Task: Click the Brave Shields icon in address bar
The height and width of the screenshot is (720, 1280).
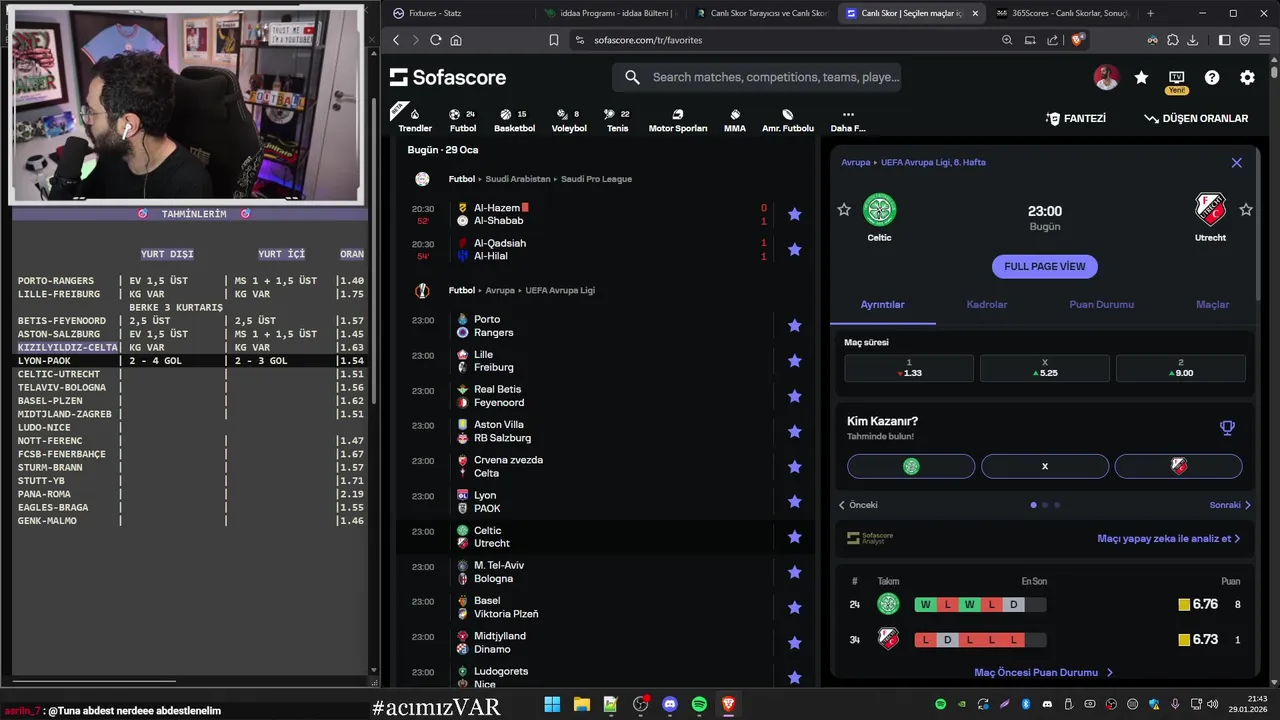Action: (x=1077, y=40)
